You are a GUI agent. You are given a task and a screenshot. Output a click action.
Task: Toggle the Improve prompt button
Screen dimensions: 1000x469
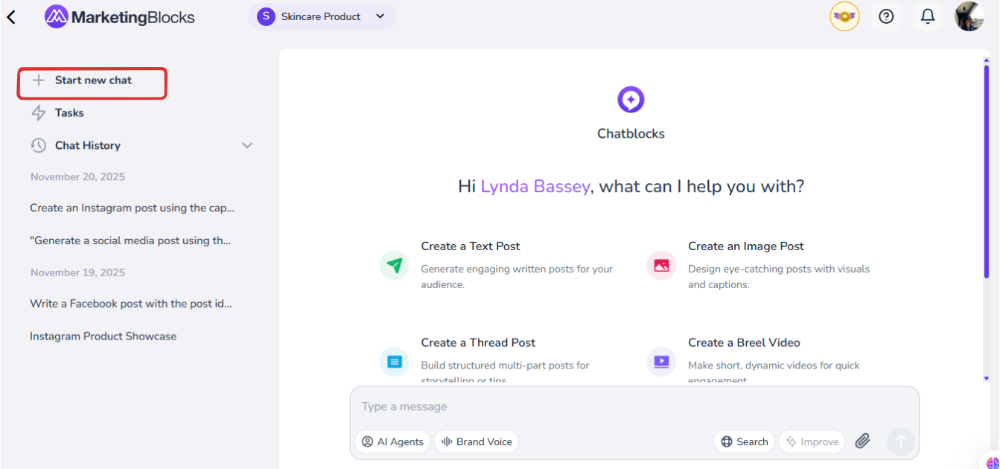[811, 441]
